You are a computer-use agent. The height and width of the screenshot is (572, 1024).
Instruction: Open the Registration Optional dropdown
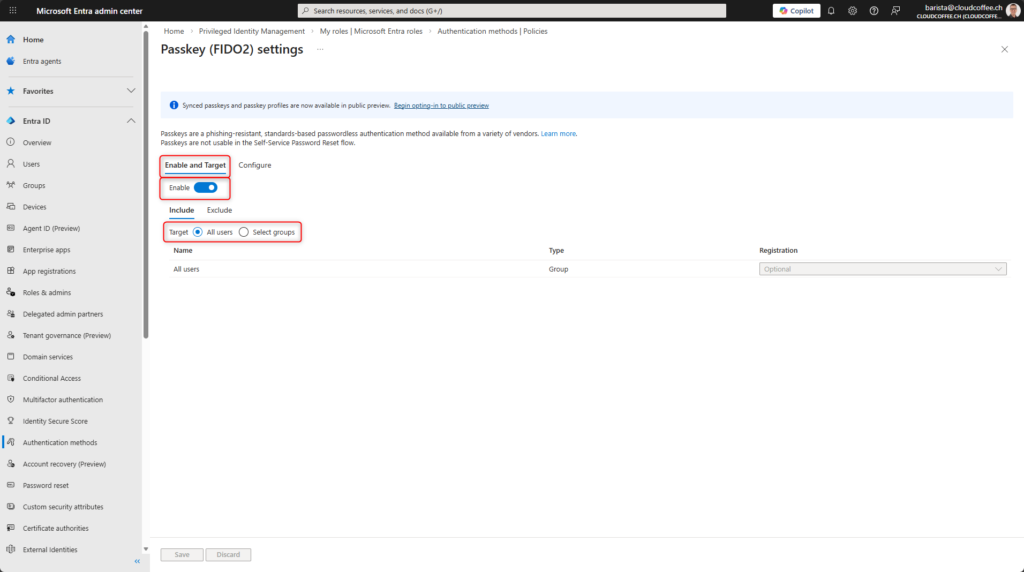[x=882, y=269]
